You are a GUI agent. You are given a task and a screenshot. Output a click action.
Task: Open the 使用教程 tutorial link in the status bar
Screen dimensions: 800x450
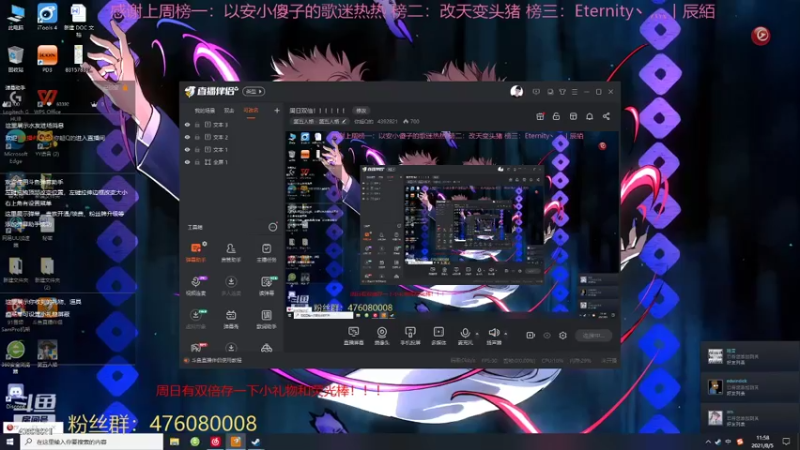tap(217, 360)
